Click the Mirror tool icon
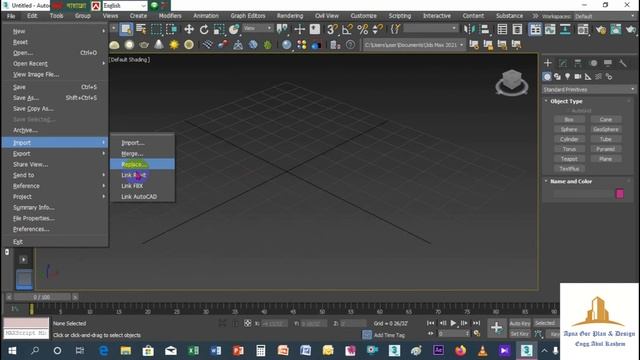 tap(470, 29)
